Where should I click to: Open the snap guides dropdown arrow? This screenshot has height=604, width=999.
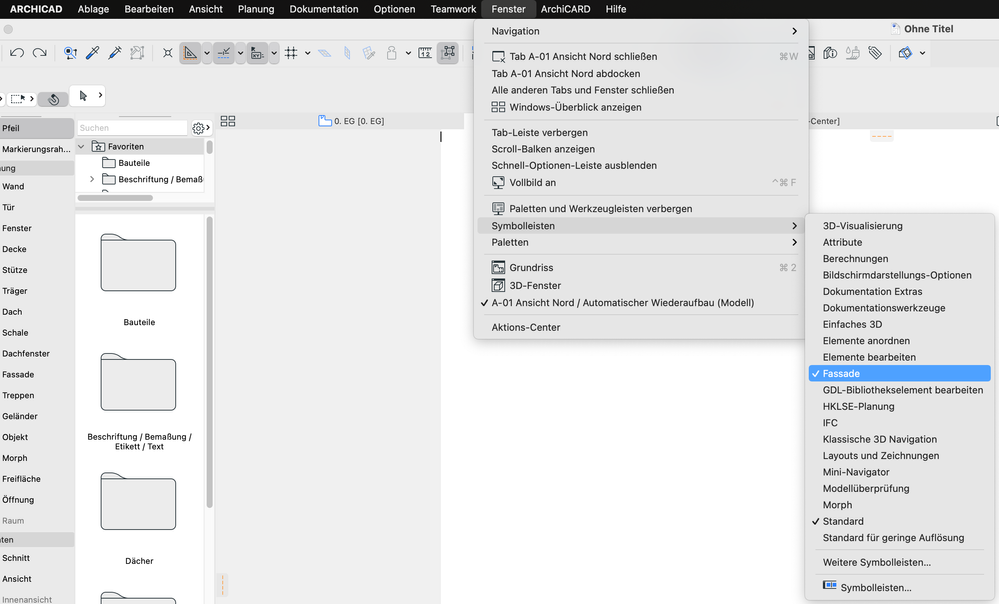(x=240, y=53)
